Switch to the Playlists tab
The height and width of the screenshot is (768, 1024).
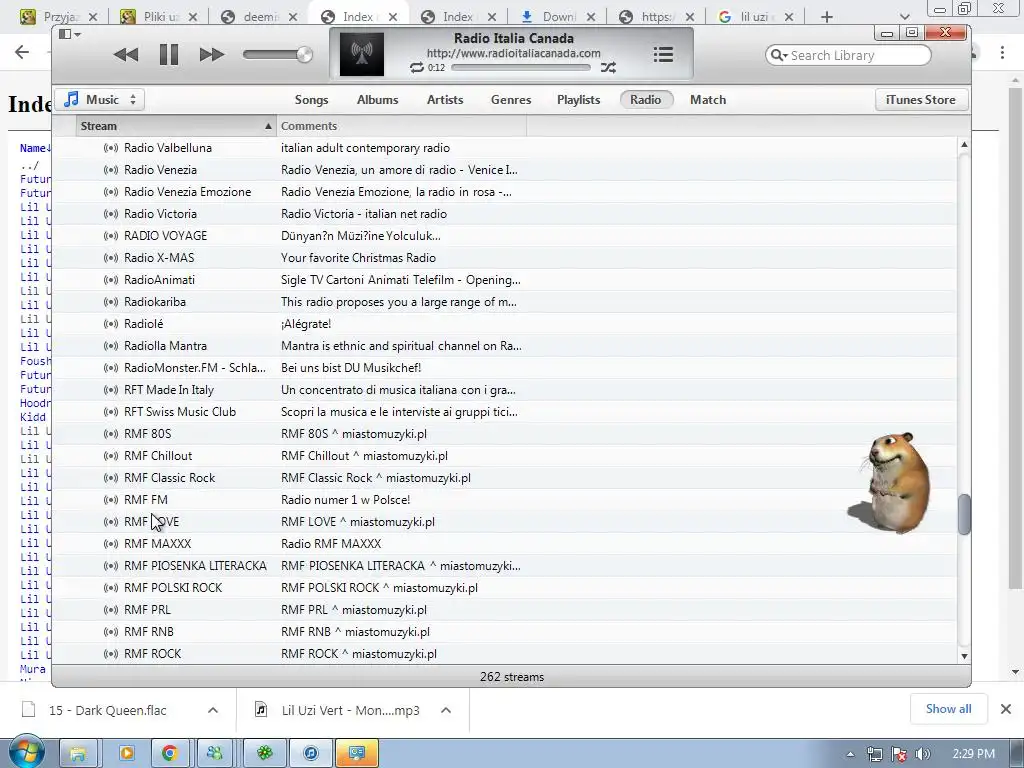pos(578,100)
